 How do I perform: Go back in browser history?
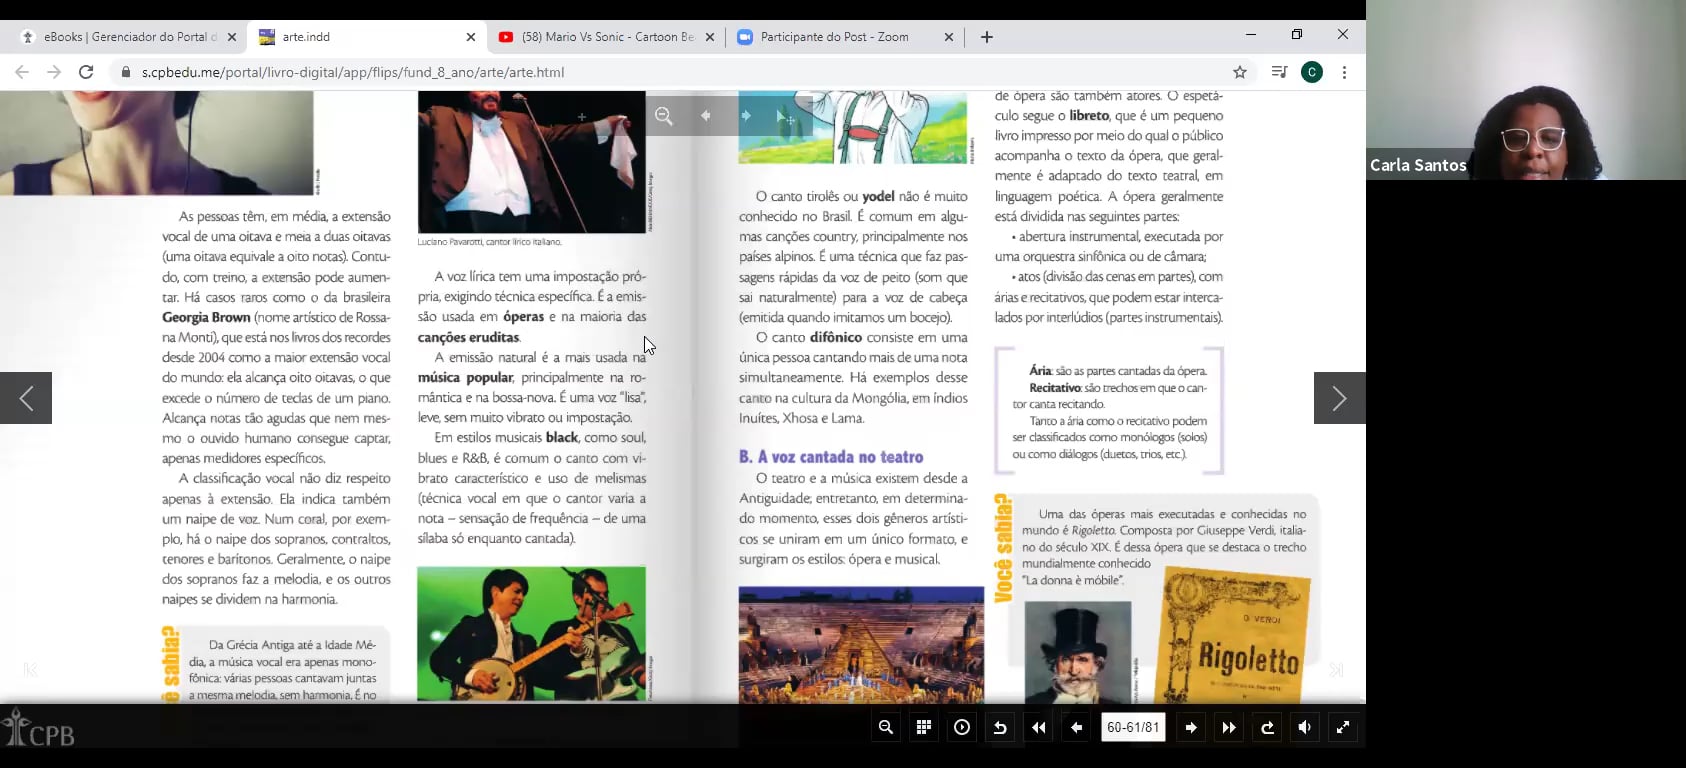click(x=22, y=72)
